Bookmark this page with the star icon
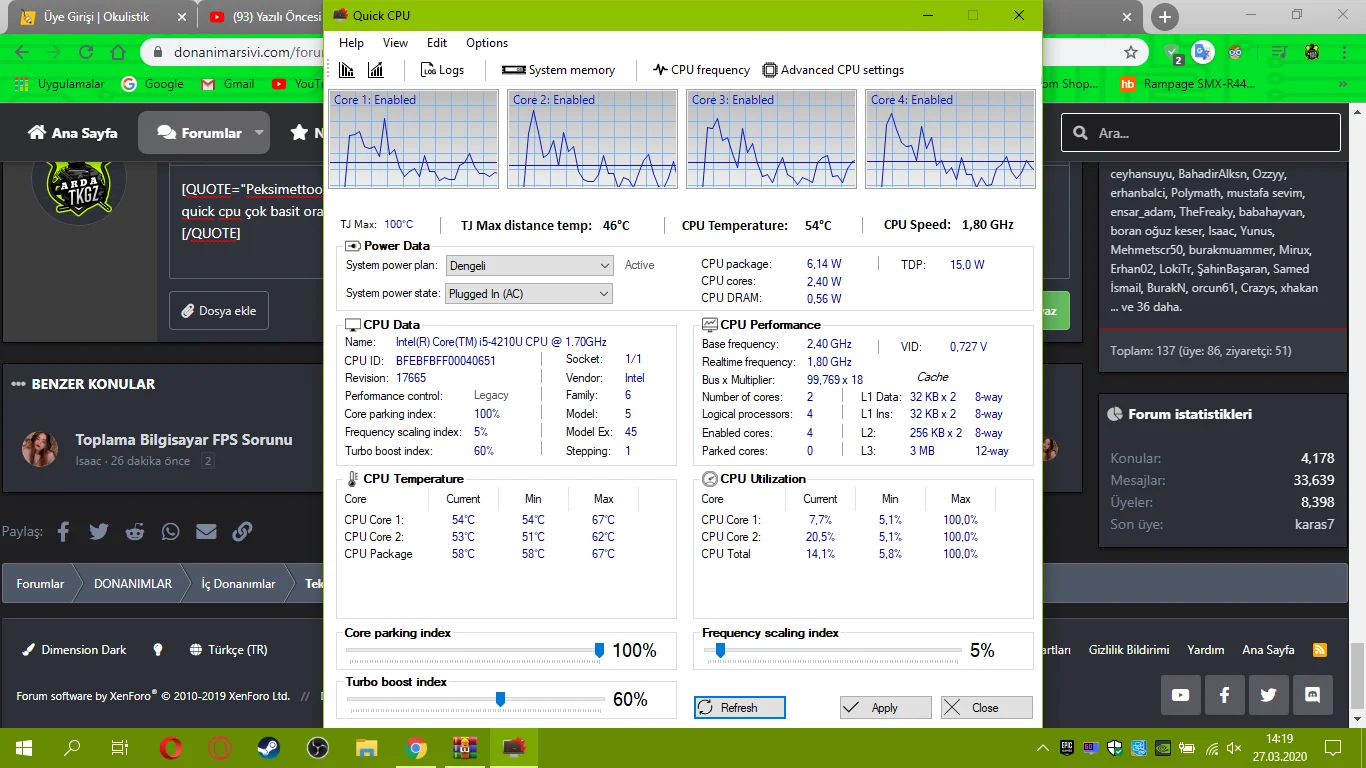Viewport: 1366px width, 768px height. click(1131, 52)
